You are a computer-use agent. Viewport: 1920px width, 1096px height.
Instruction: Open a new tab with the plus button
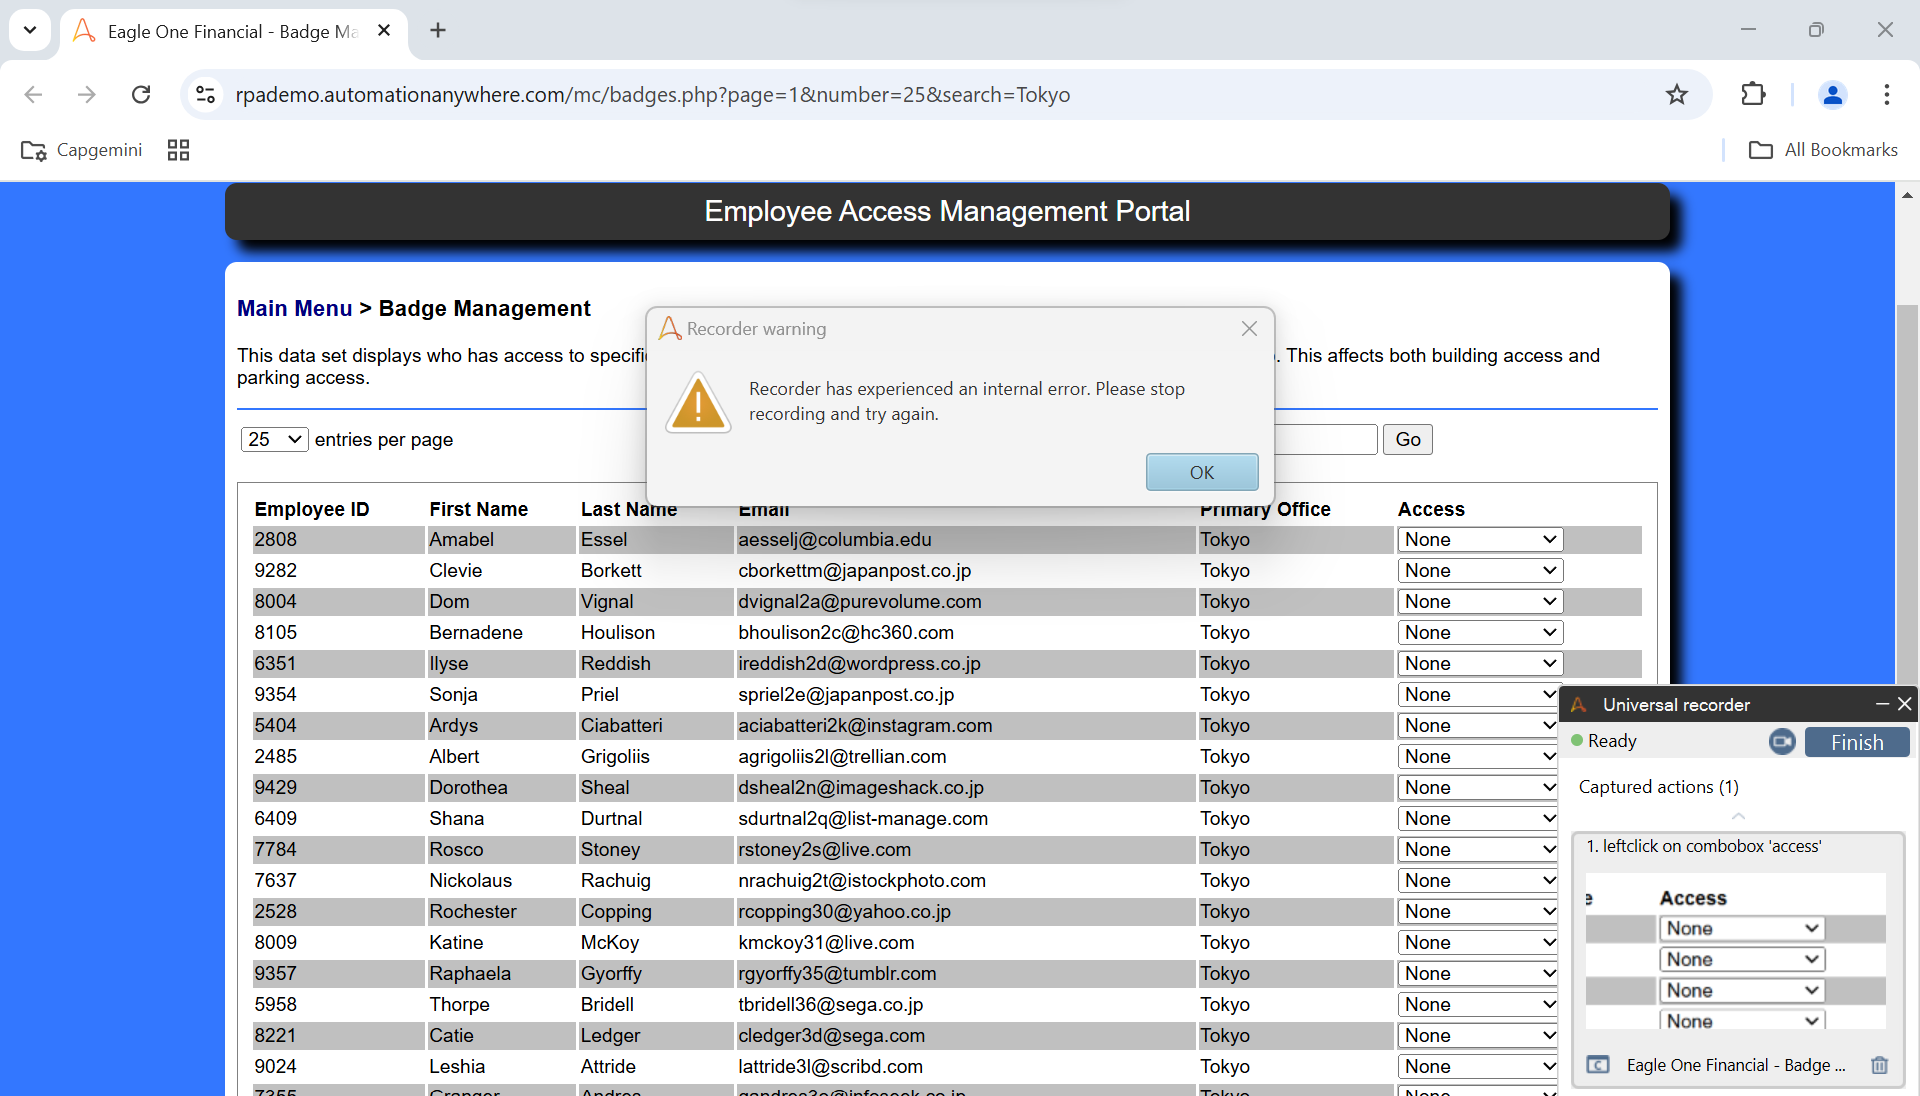point(438,30)
